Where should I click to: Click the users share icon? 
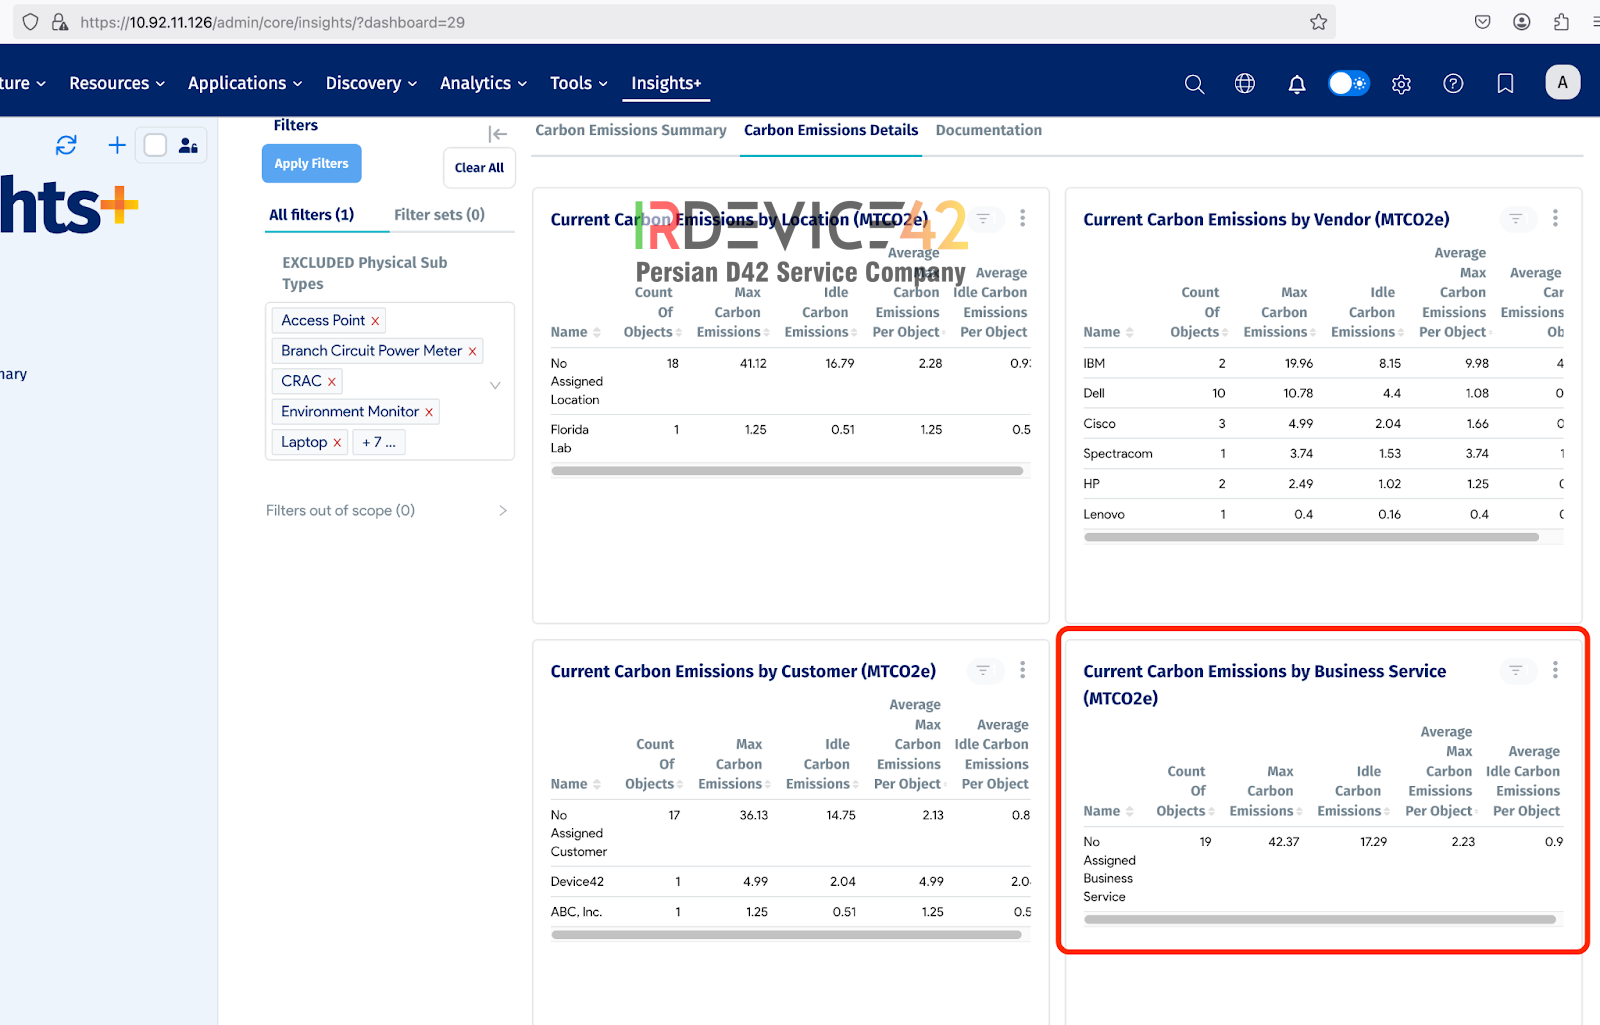pyautogui.click(x=188, y=145)
